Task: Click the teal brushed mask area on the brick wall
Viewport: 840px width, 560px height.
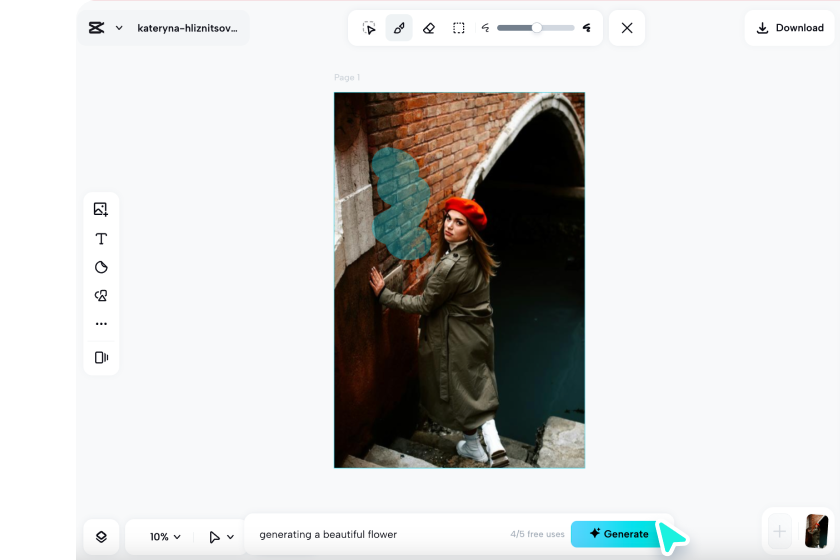Action: click(x=401, y=204)
